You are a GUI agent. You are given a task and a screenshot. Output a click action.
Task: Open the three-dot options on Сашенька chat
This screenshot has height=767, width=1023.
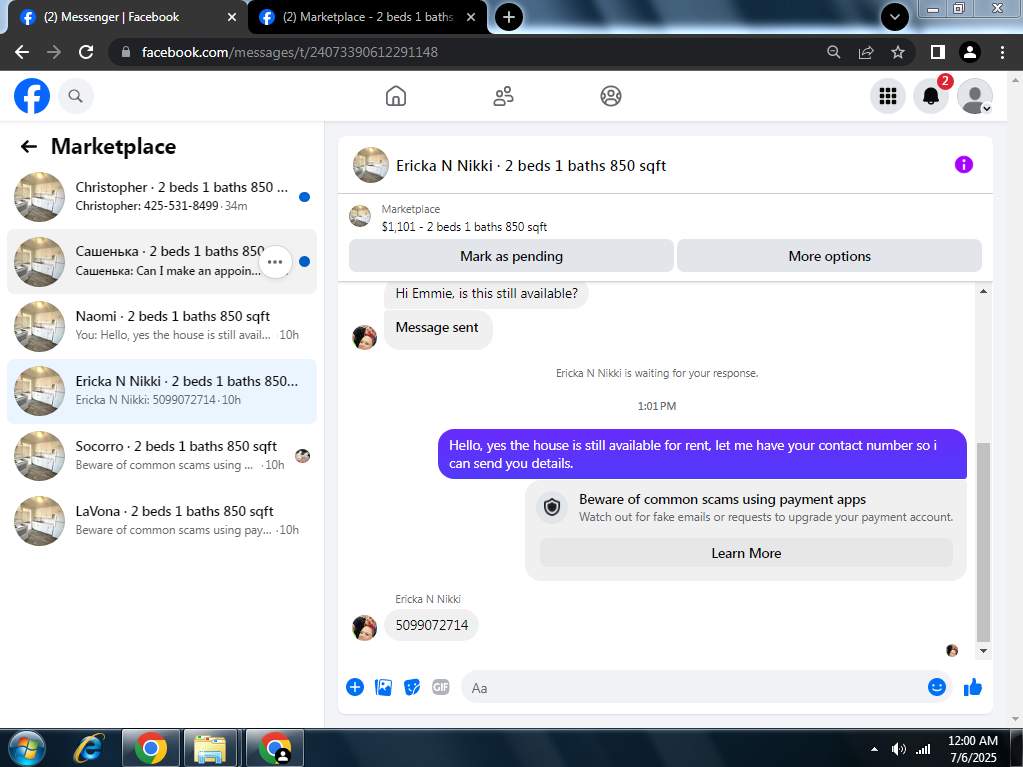click(x=275, y=262)
